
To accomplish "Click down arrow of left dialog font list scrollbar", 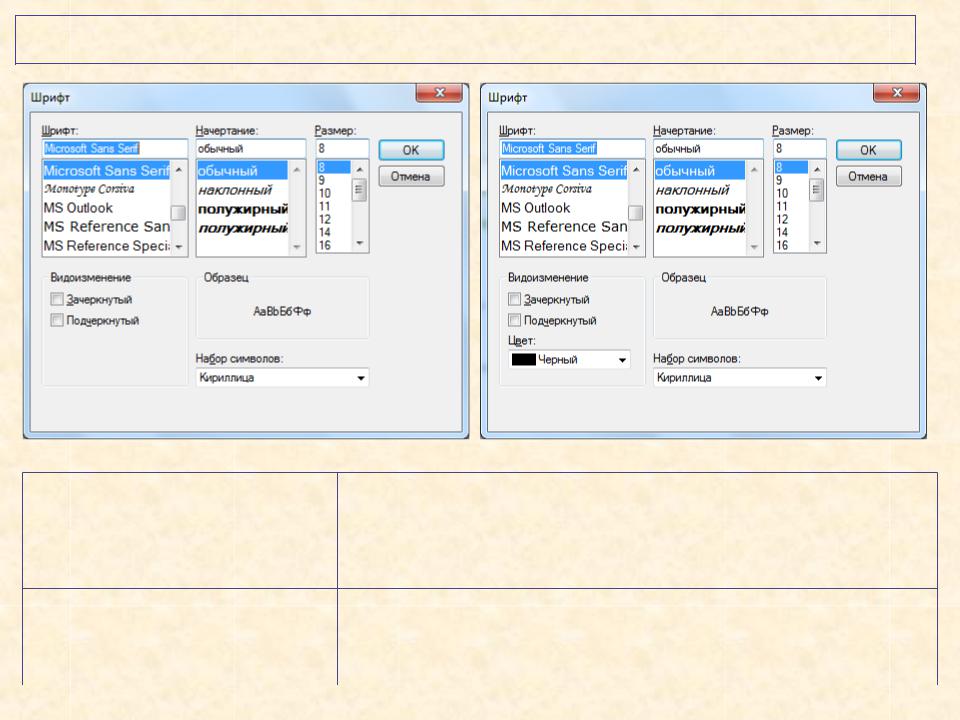I will click(179, 247).
